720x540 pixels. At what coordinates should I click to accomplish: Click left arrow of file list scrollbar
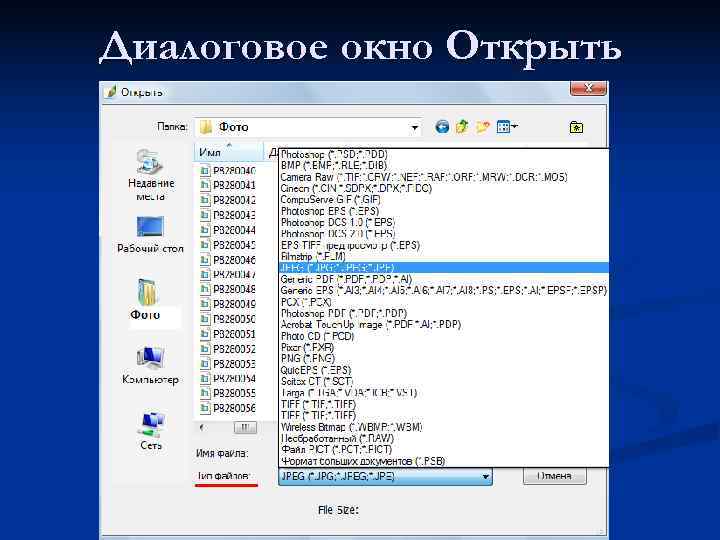tap(201, 428)
